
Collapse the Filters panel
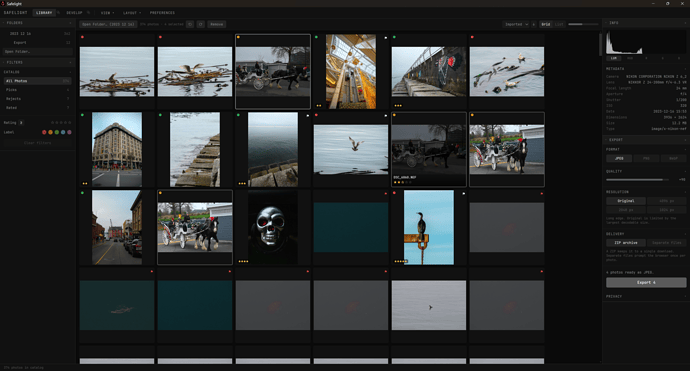pyautogui.click(x=38, y=62)
